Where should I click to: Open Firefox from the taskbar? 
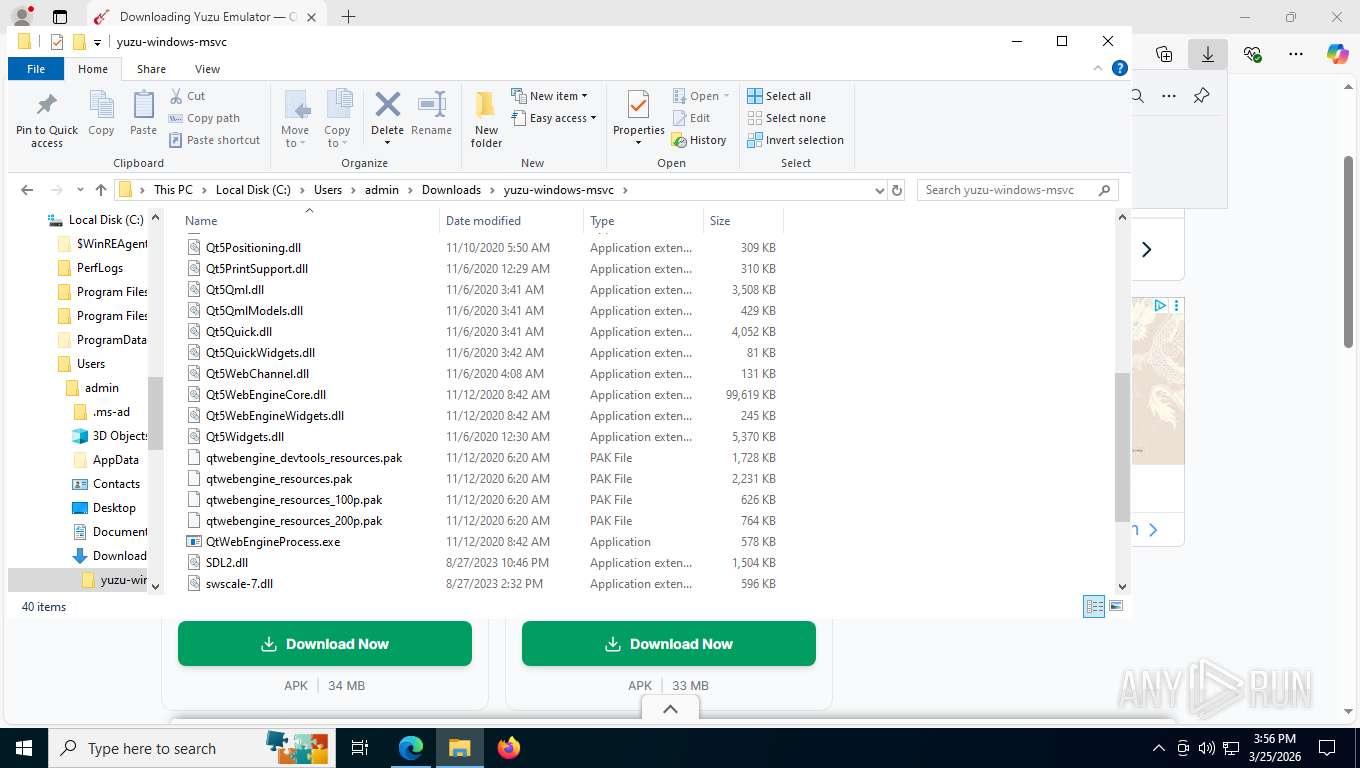pyautogui.click(x=509, y=748)
